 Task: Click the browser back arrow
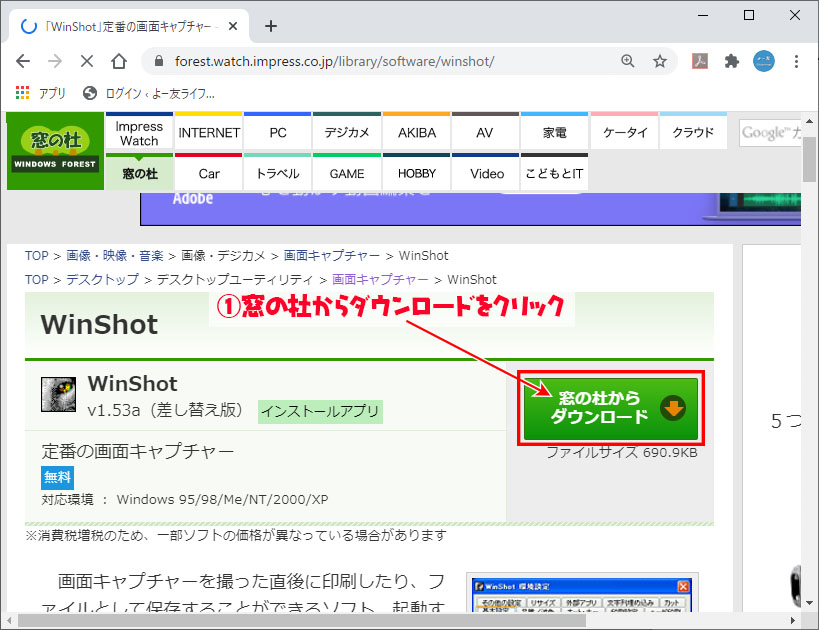[23, 62]
